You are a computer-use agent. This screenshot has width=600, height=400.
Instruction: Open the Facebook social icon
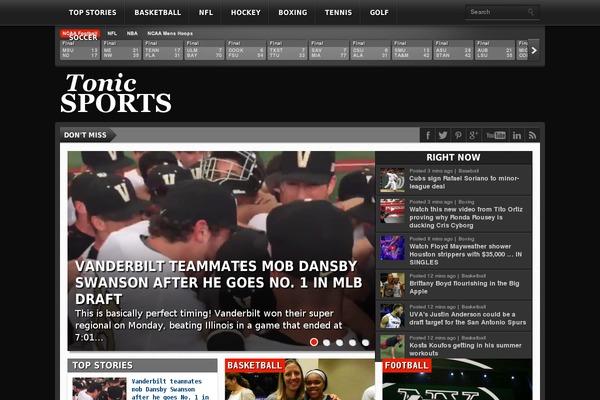(428, 135)
